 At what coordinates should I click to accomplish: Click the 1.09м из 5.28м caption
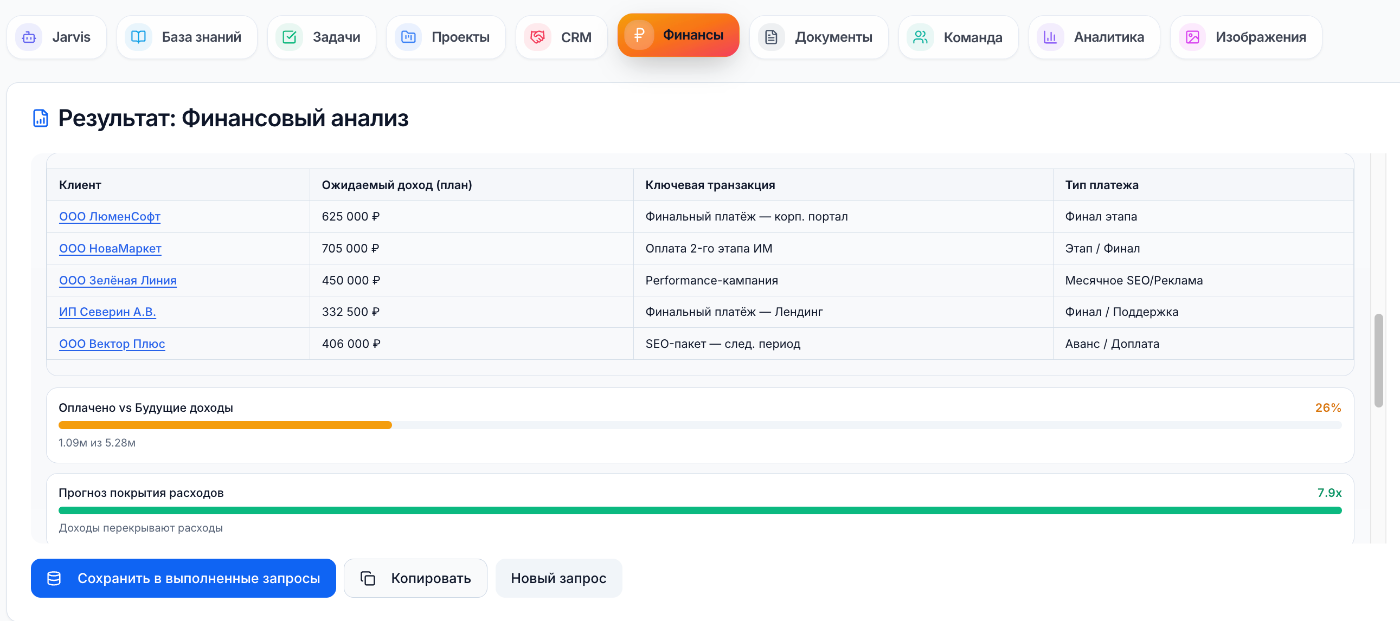(97, 442)
